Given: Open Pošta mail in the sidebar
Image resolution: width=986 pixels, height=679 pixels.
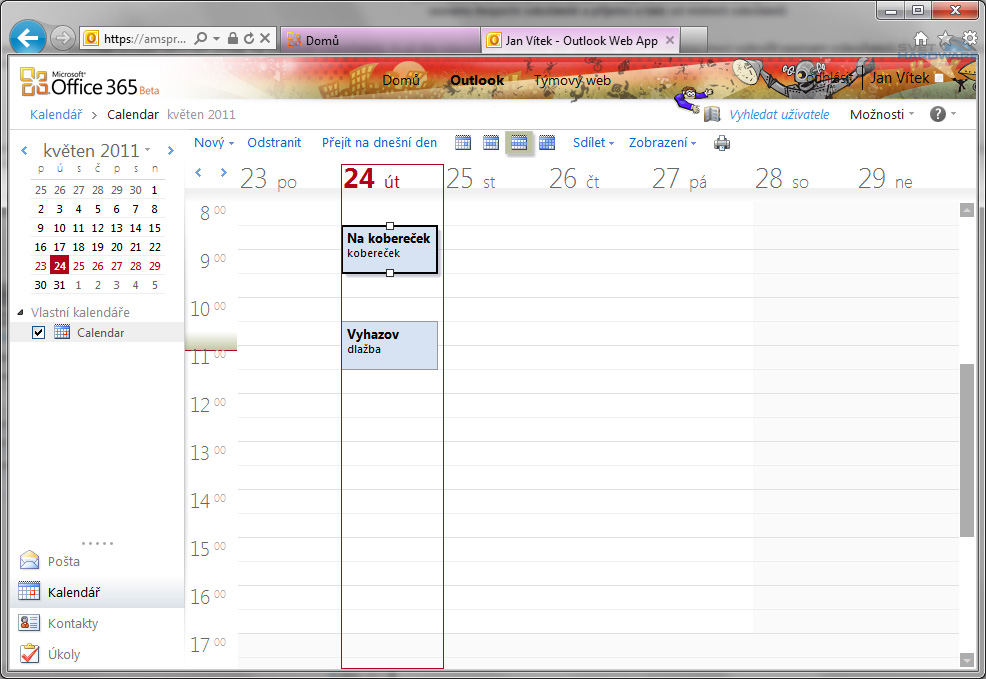Looking at the screenshot, I should (63, 561).
